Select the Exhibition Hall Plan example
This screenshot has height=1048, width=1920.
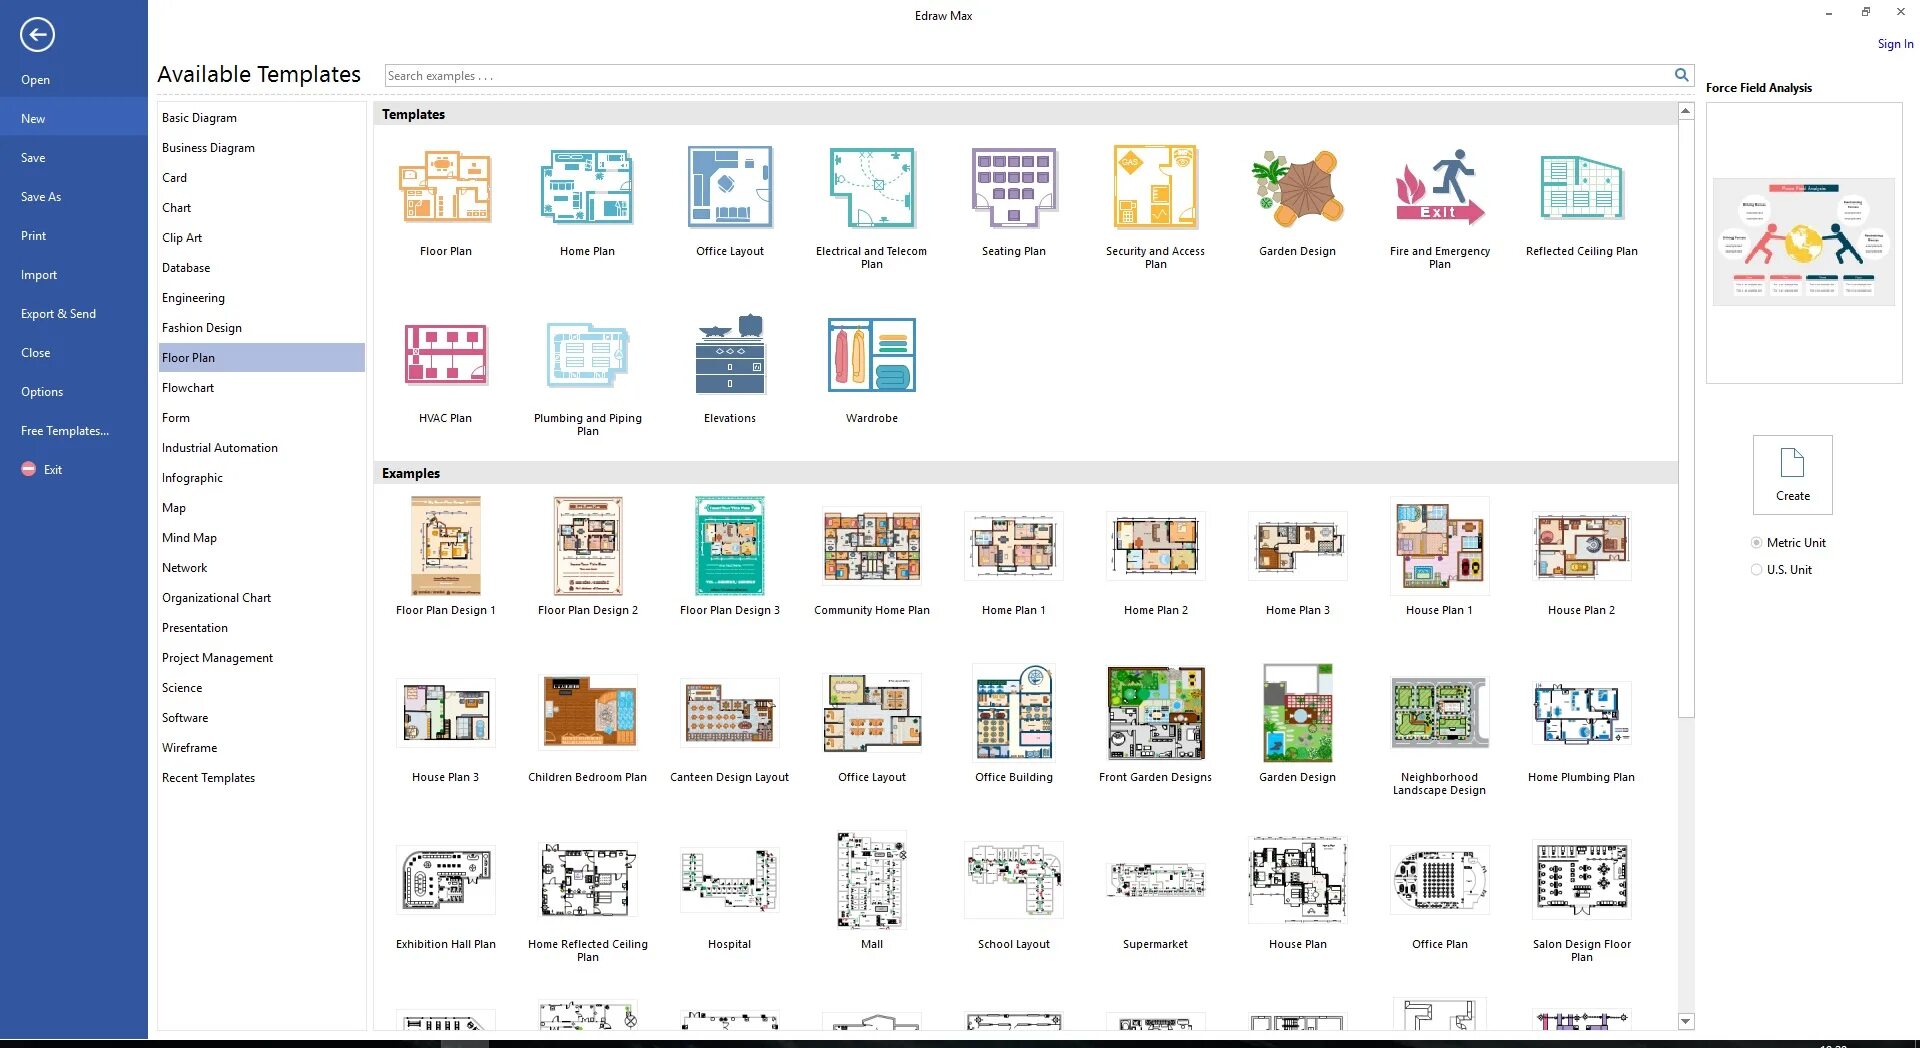446,880
